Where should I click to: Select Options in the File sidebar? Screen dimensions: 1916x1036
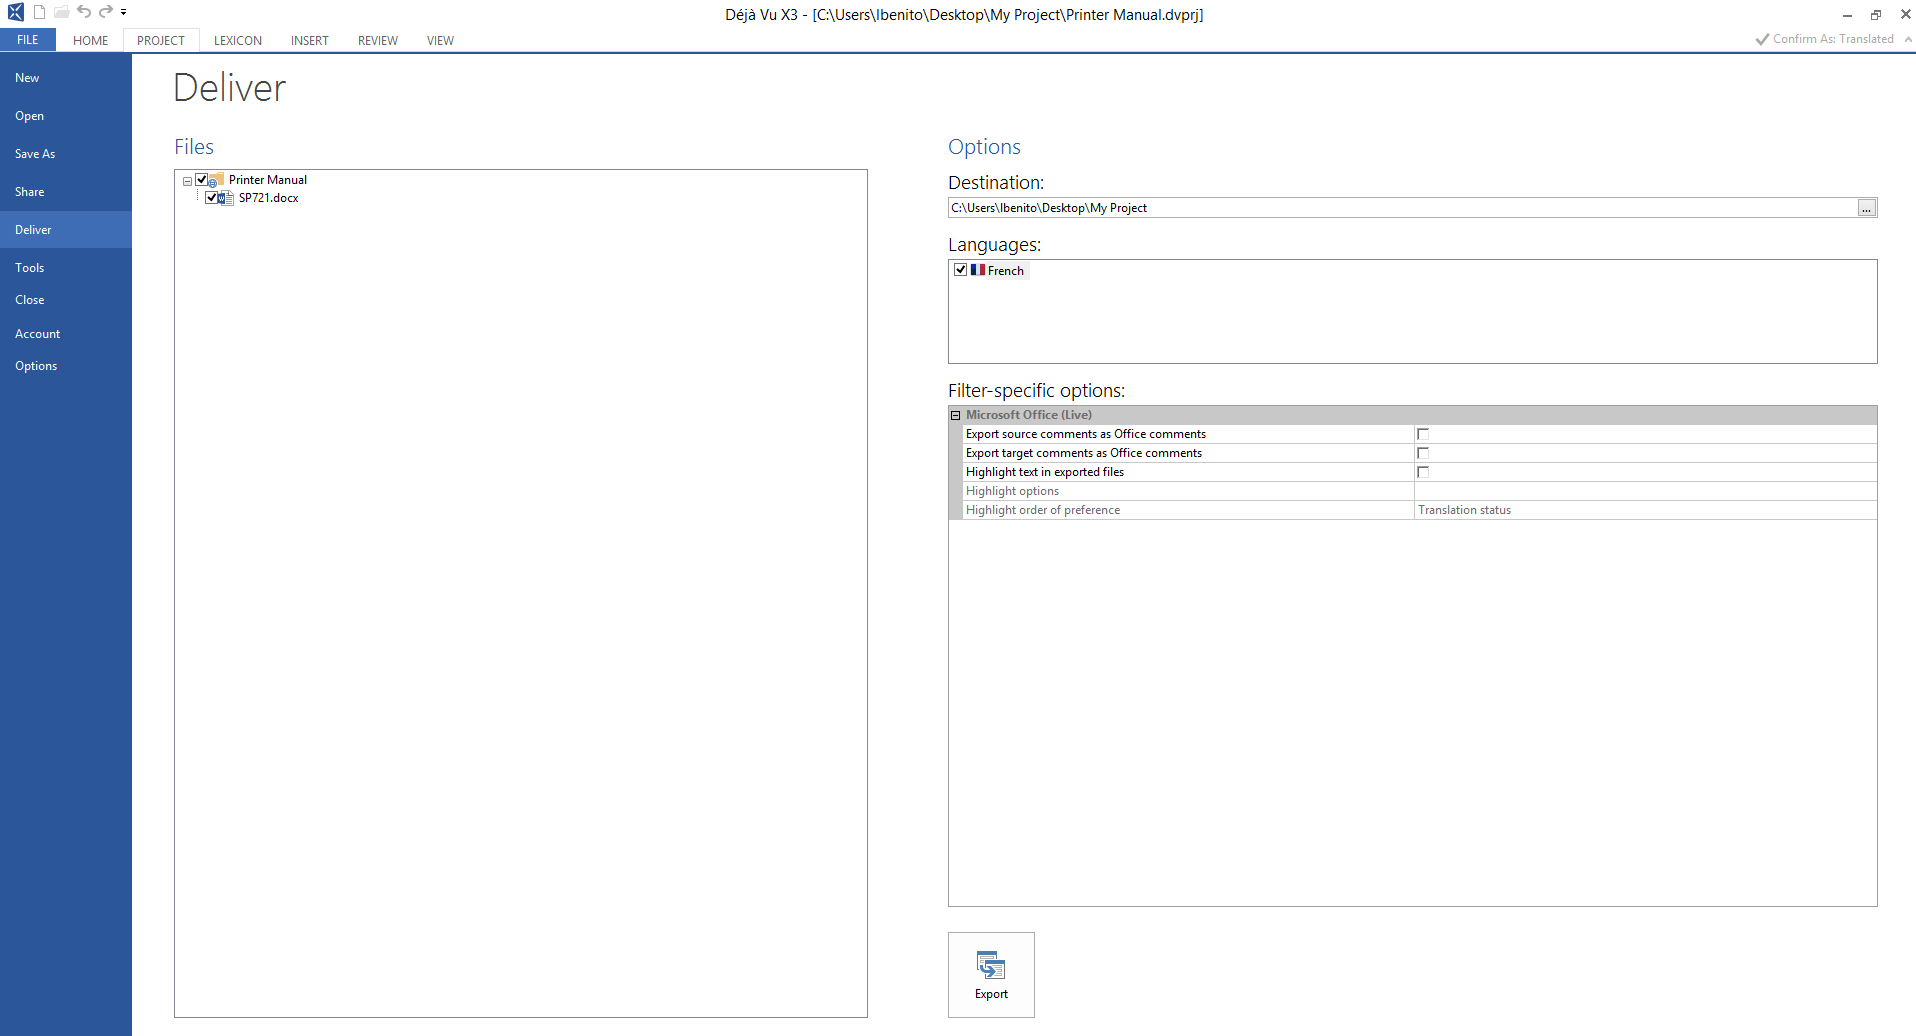coord(66,366)
